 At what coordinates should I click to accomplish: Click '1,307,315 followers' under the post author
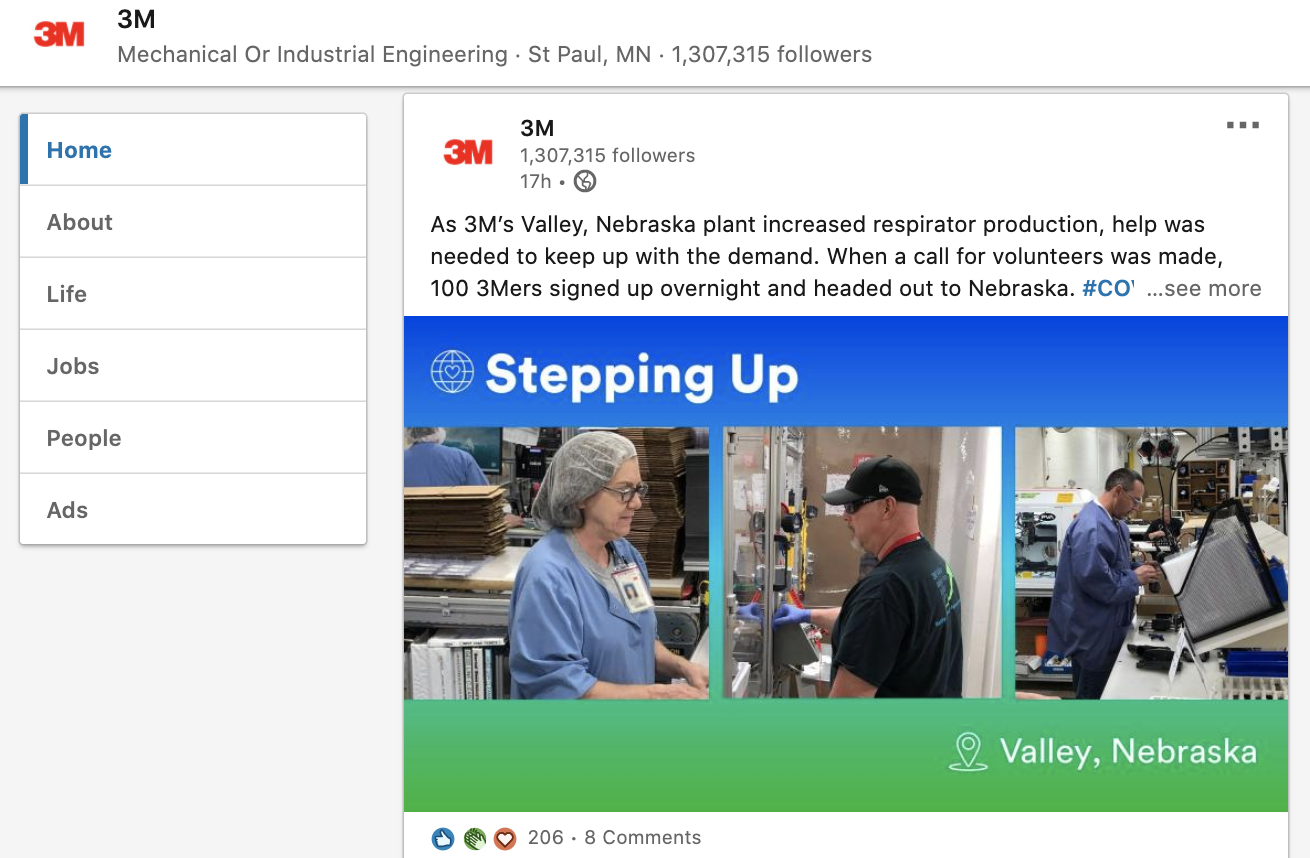[608, 156]
